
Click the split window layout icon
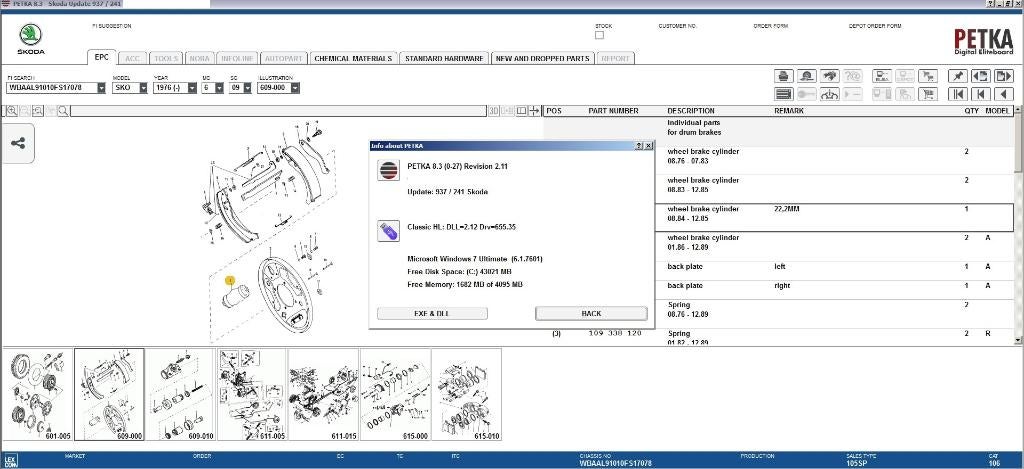click(521, 111)
